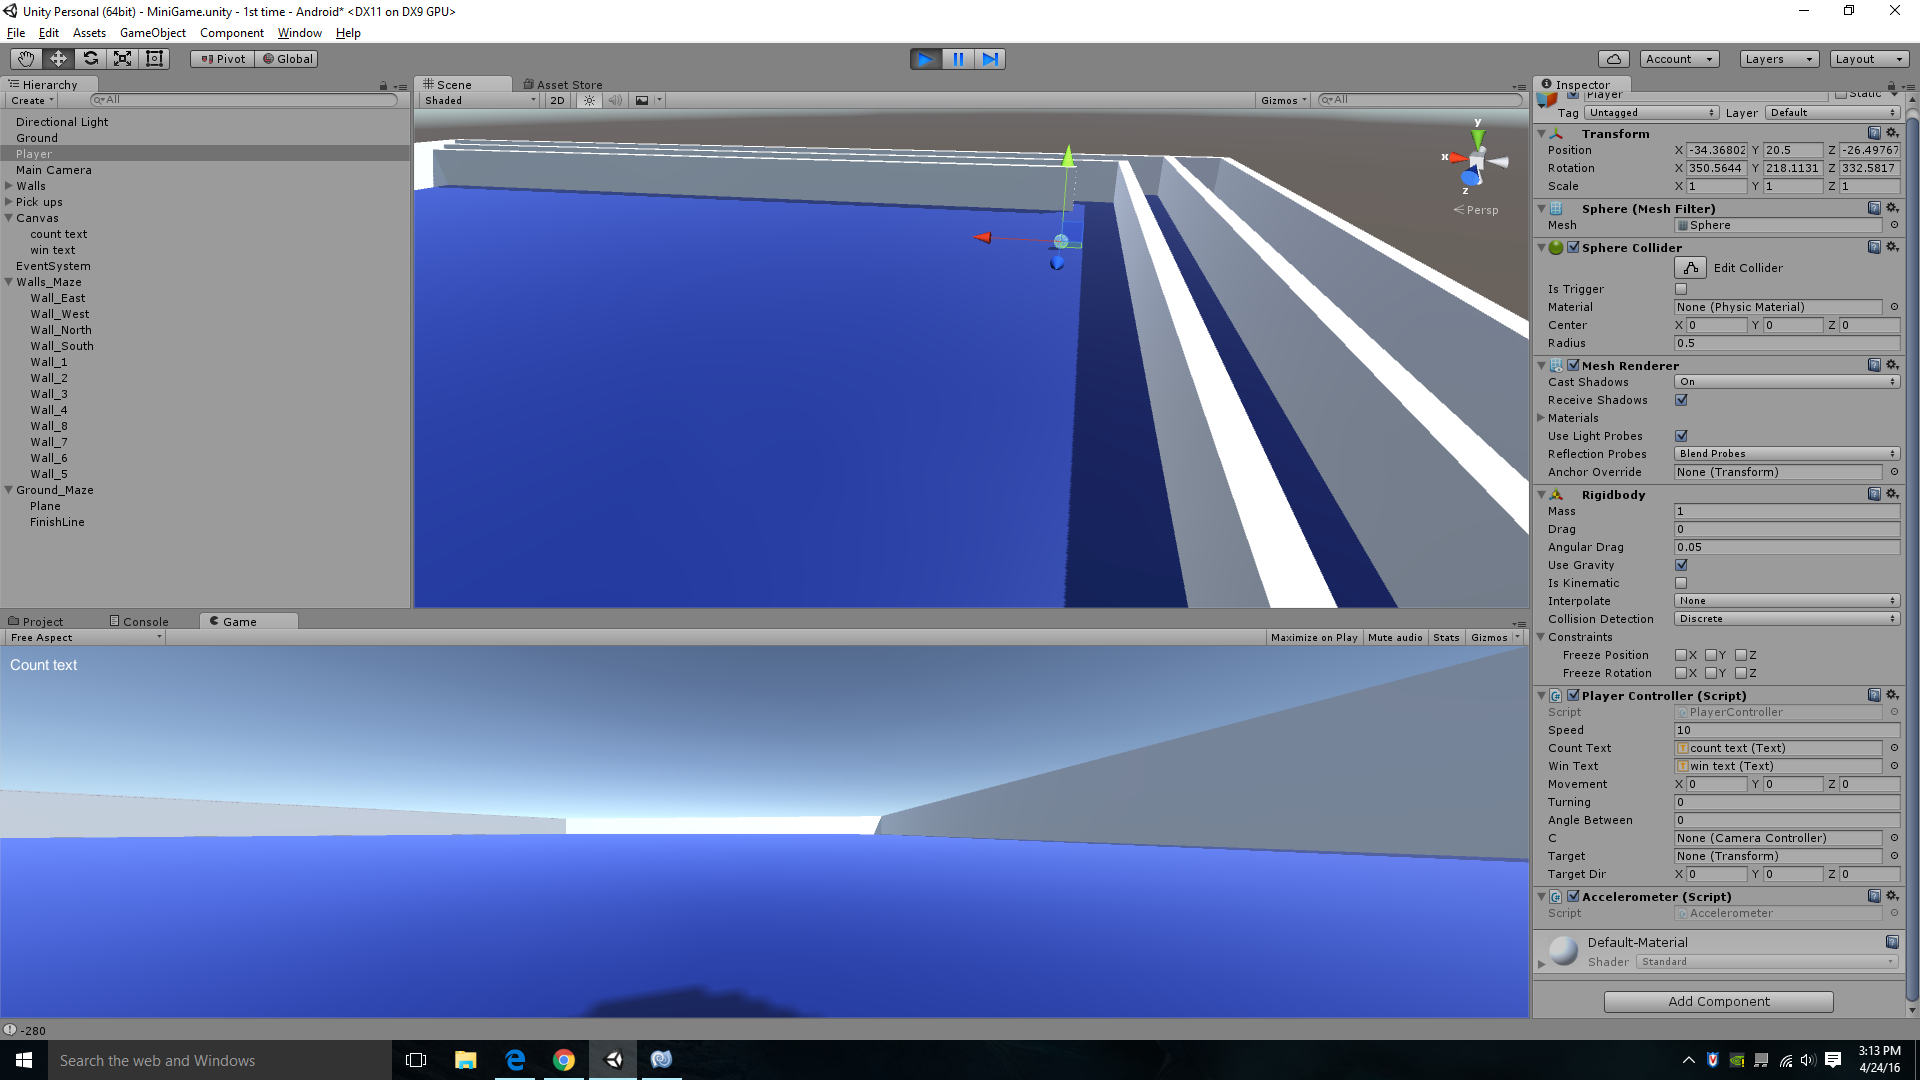Switch to the Project tab
The width and height of the screenshot is (1920, 1080).
coord(36,622)
